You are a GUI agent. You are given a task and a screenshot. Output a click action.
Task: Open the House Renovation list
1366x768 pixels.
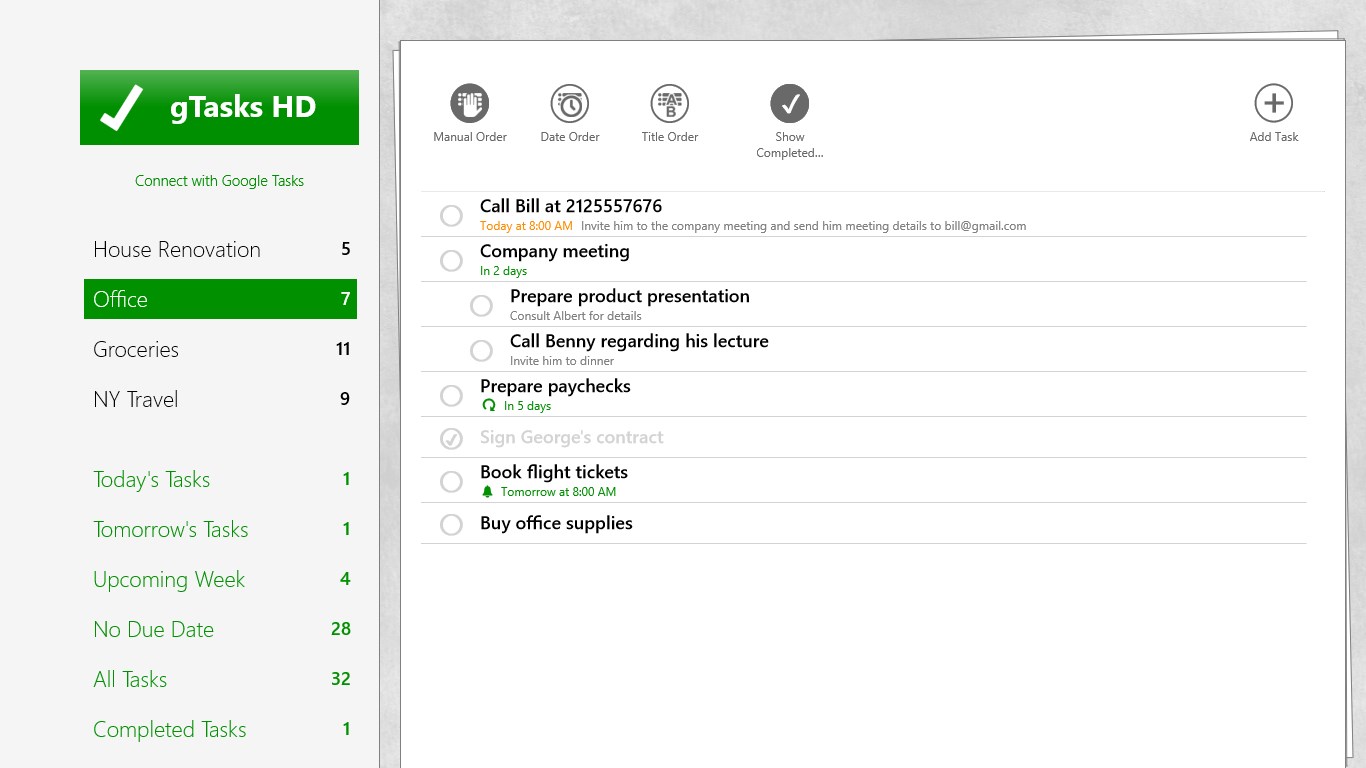tap(177, 250)
